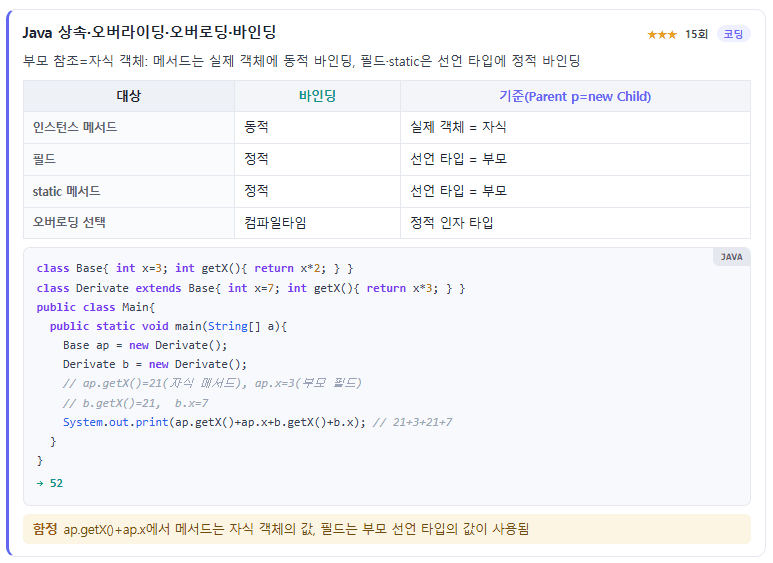
Task: Click the class Derivate extends Base line
Action: pos(250,288)
